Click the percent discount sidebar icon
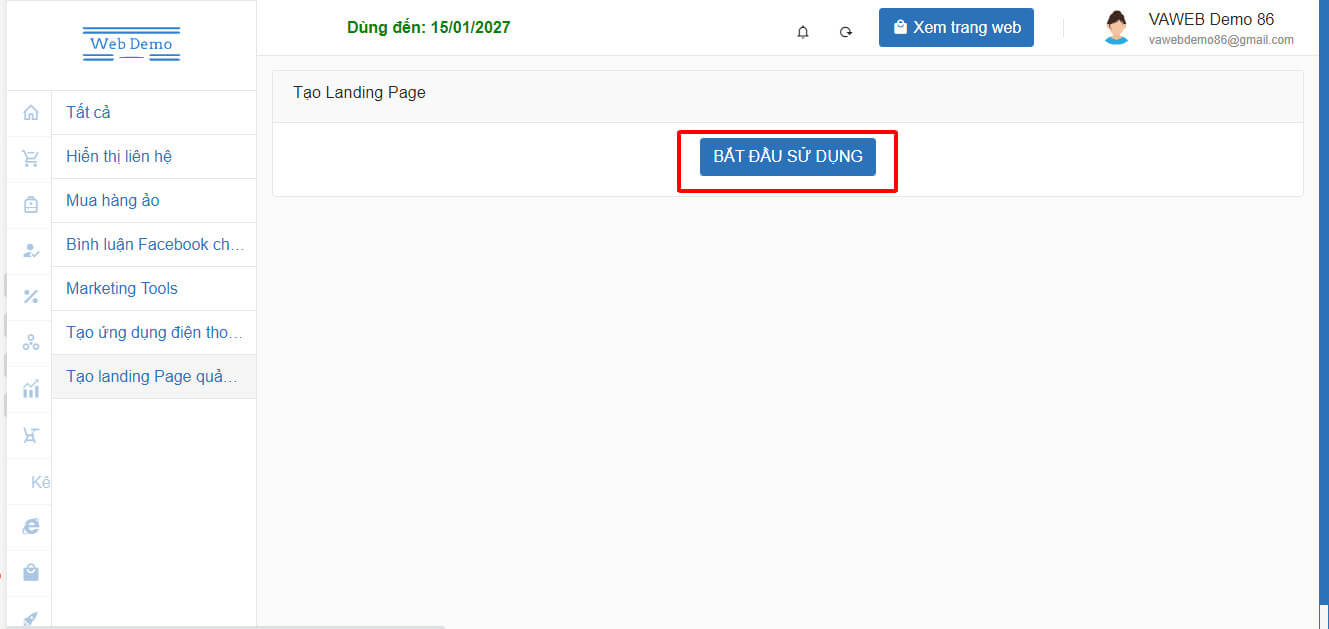This screenshot has height=629, width=1329. (30, 296)
